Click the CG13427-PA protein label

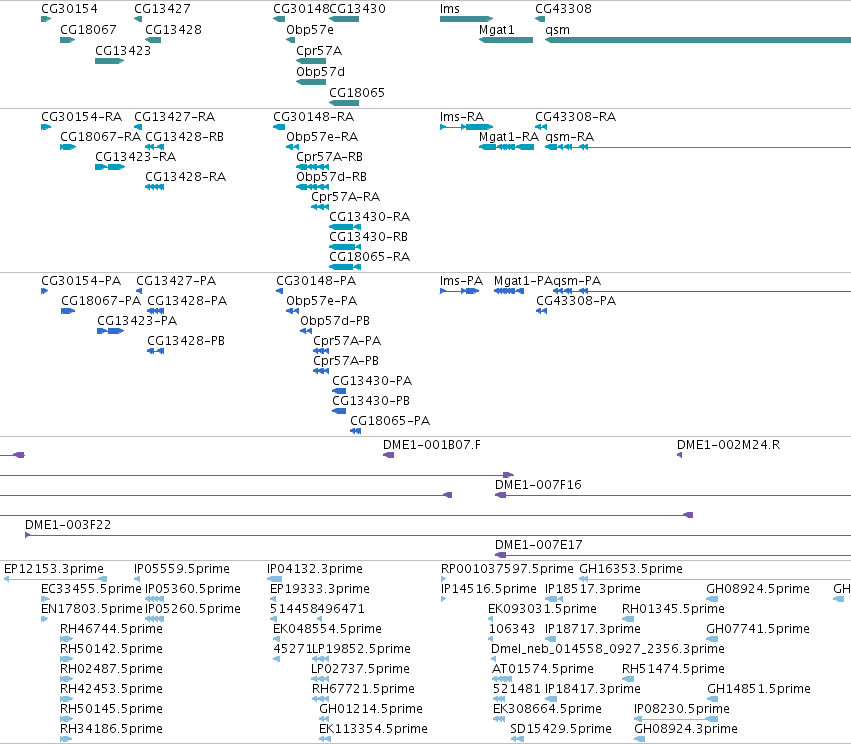pos(176,281)
